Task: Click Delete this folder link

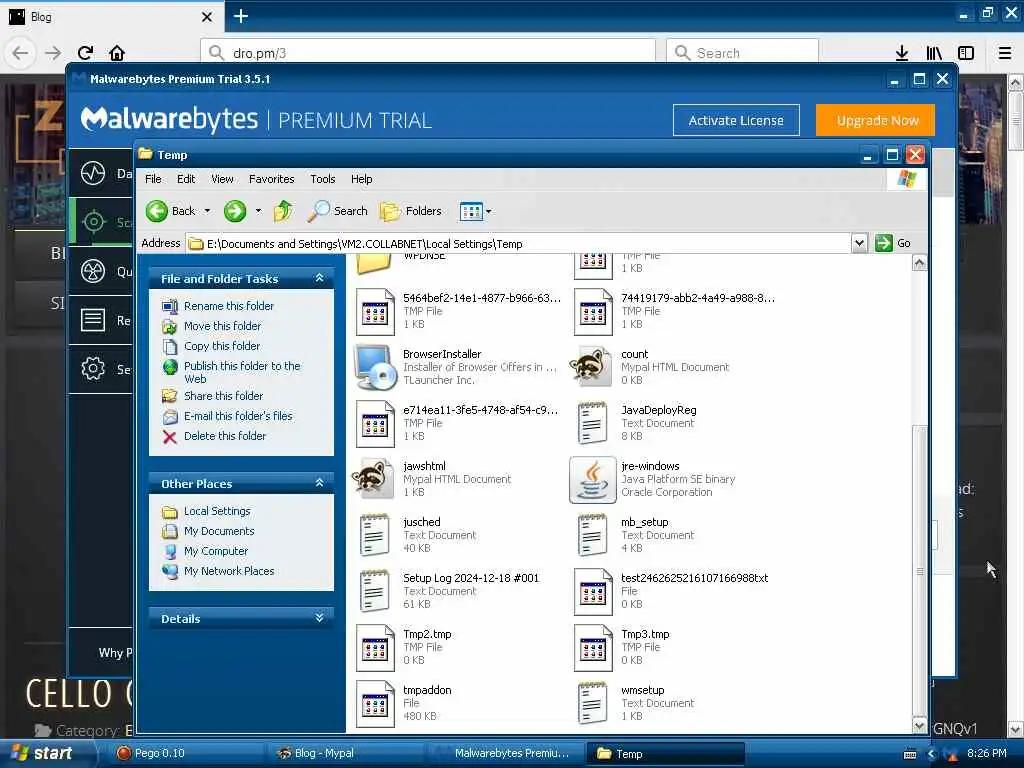Action: pyautogui.click(x=225, y=436)
